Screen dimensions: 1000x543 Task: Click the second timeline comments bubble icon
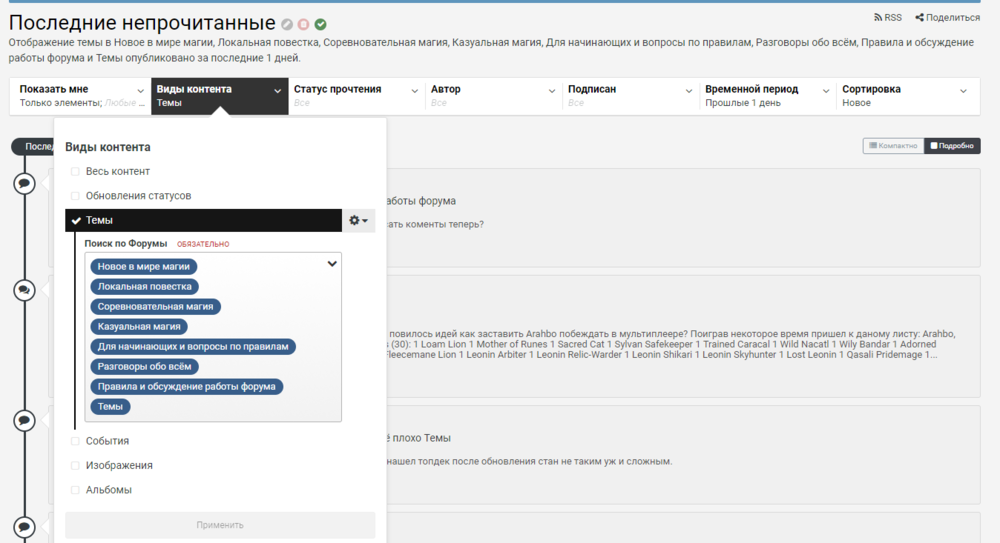click(x=24, y=290)
